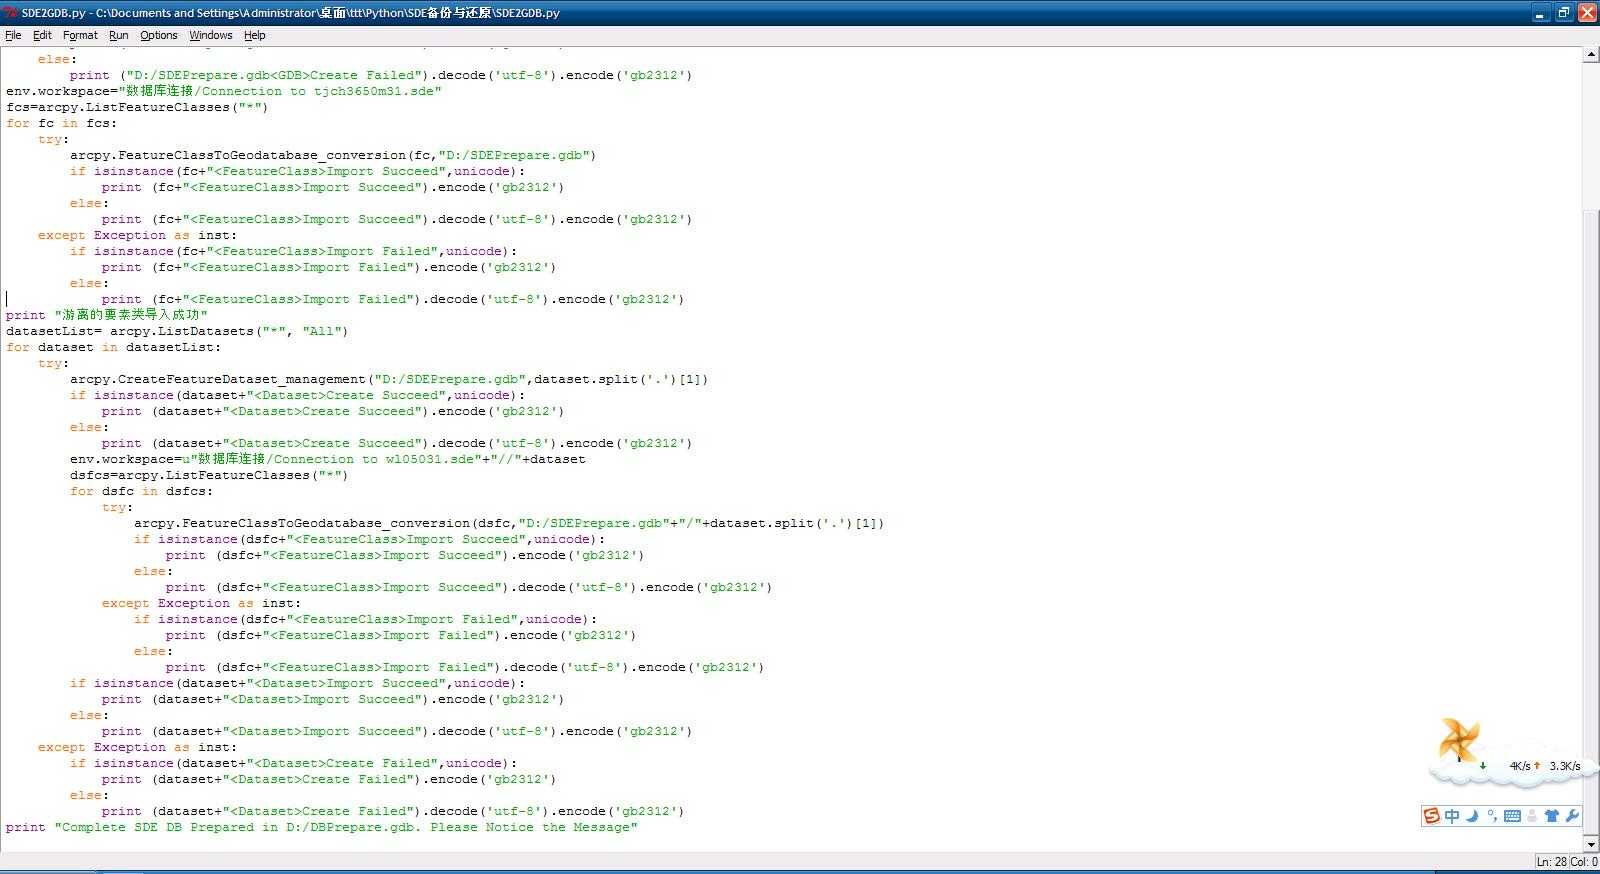This screenshot has height=874, width=1600.
Task: Click the scrollbar down arrow
Action: click(1591, 844)
